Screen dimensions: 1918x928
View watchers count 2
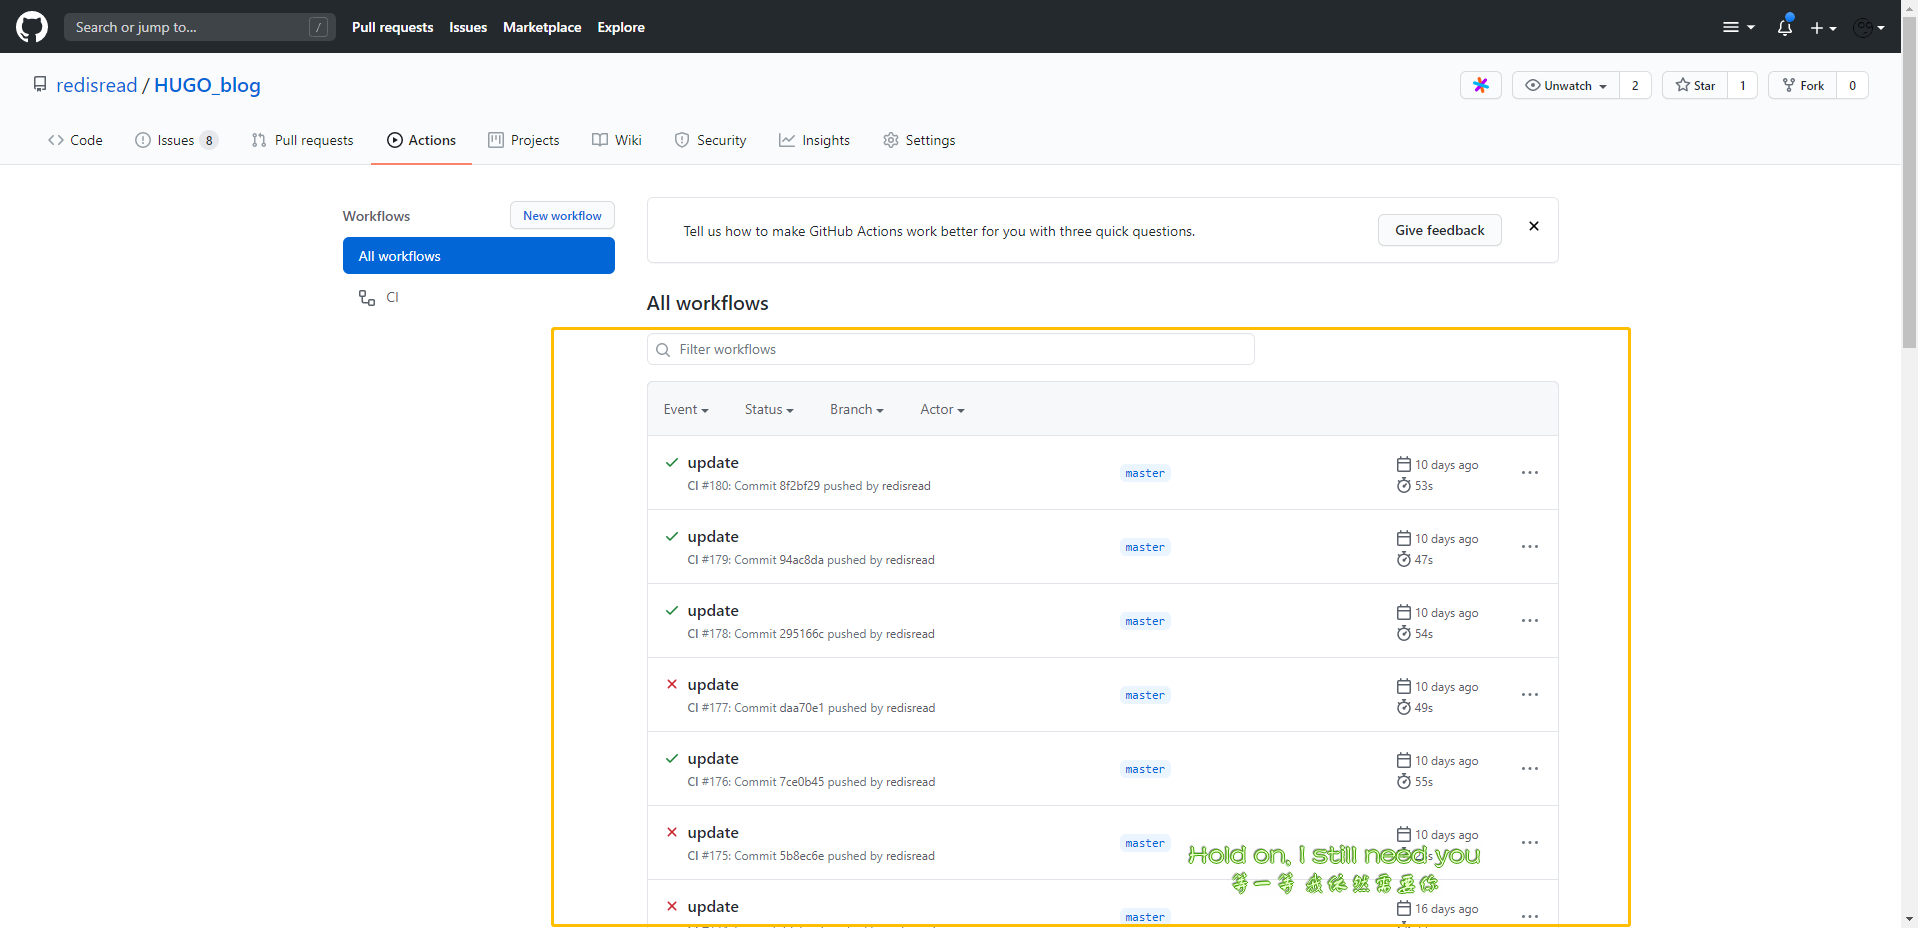1635,85
